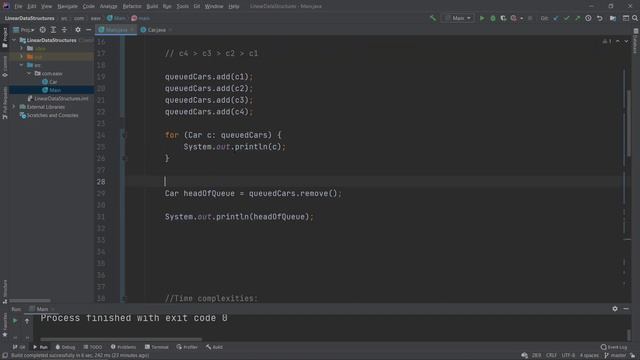Open the TODO tool window tab
Viewport: 640px width, 360px height.
93,347
